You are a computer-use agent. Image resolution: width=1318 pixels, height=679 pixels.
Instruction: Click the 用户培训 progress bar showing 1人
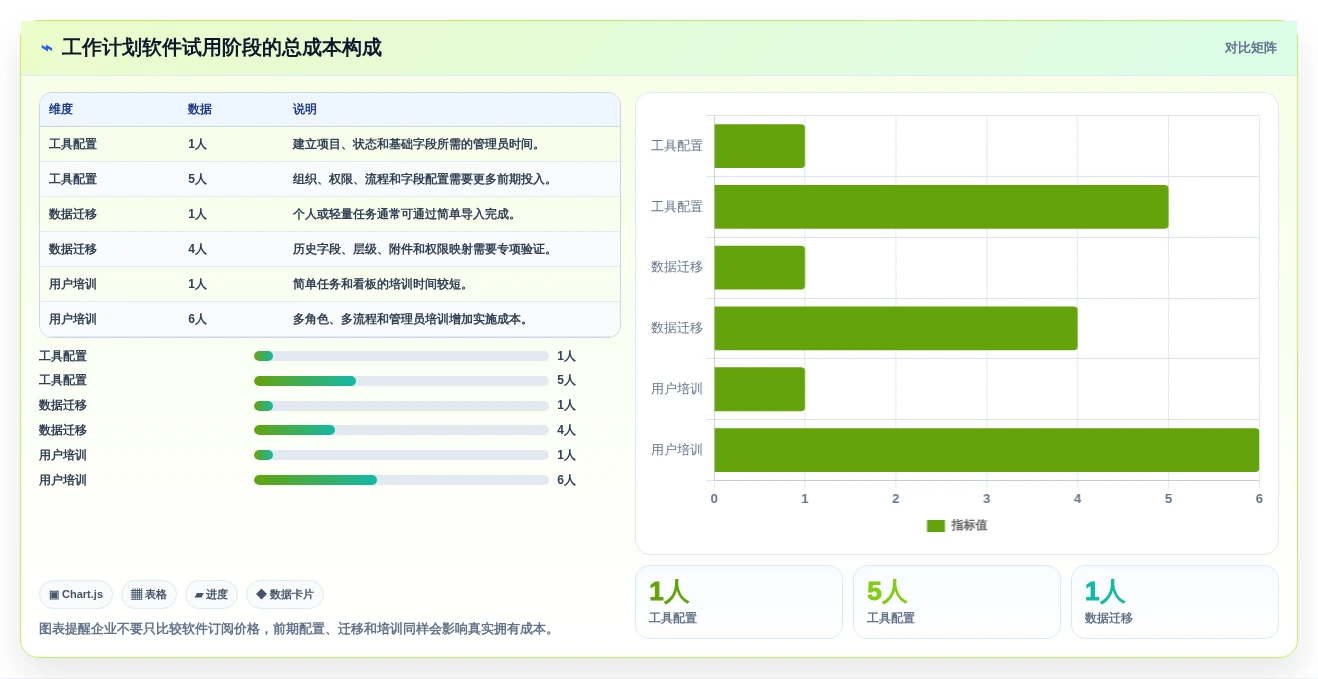pyautogui.click(x=401, y=456)
